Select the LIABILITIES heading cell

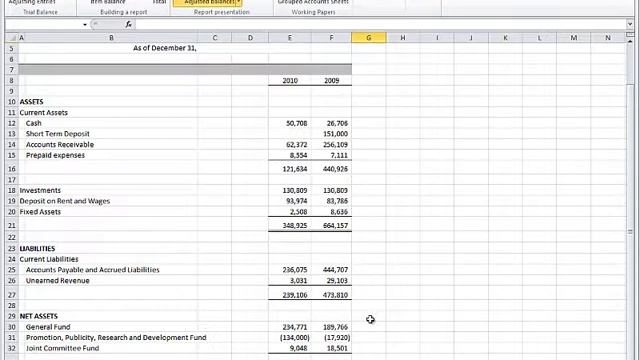pyautogui.click(x=37, y=248)
